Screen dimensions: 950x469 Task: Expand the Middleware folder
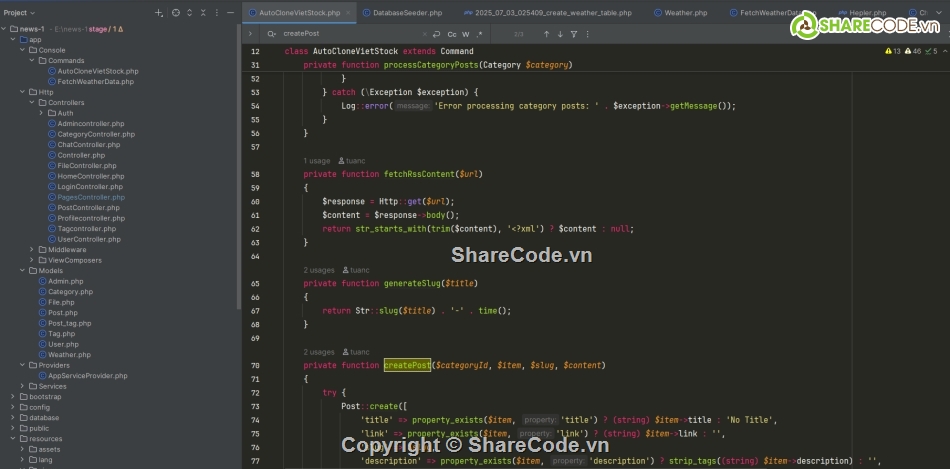point(32,250)
